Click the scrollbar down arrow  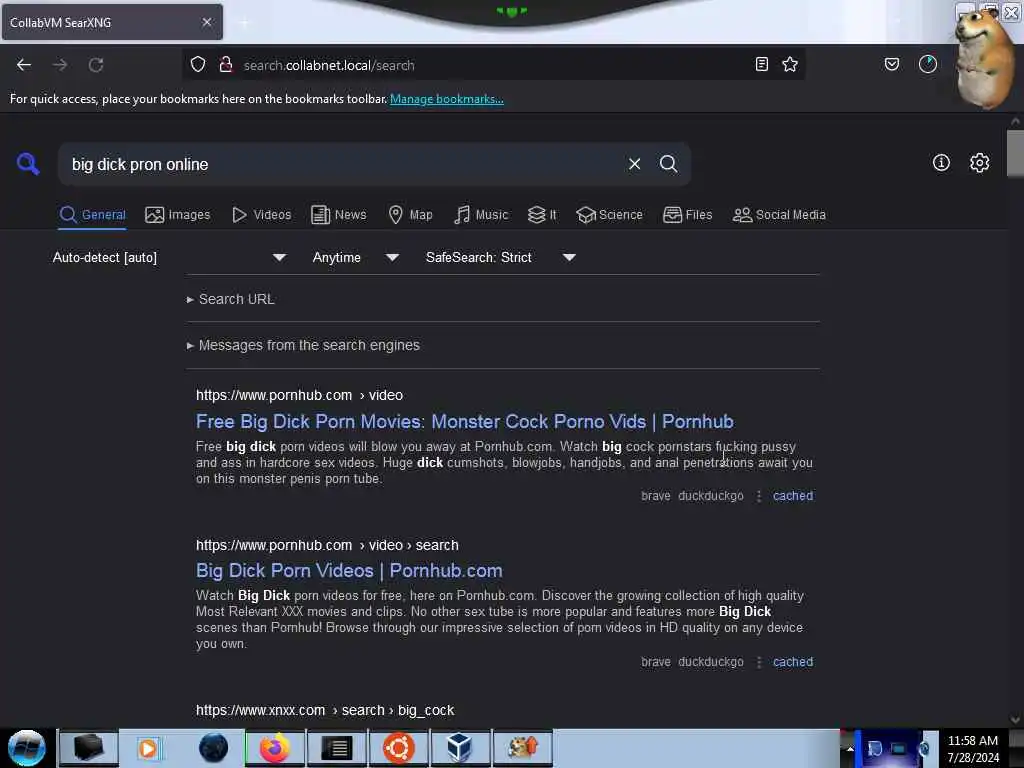1016,720
